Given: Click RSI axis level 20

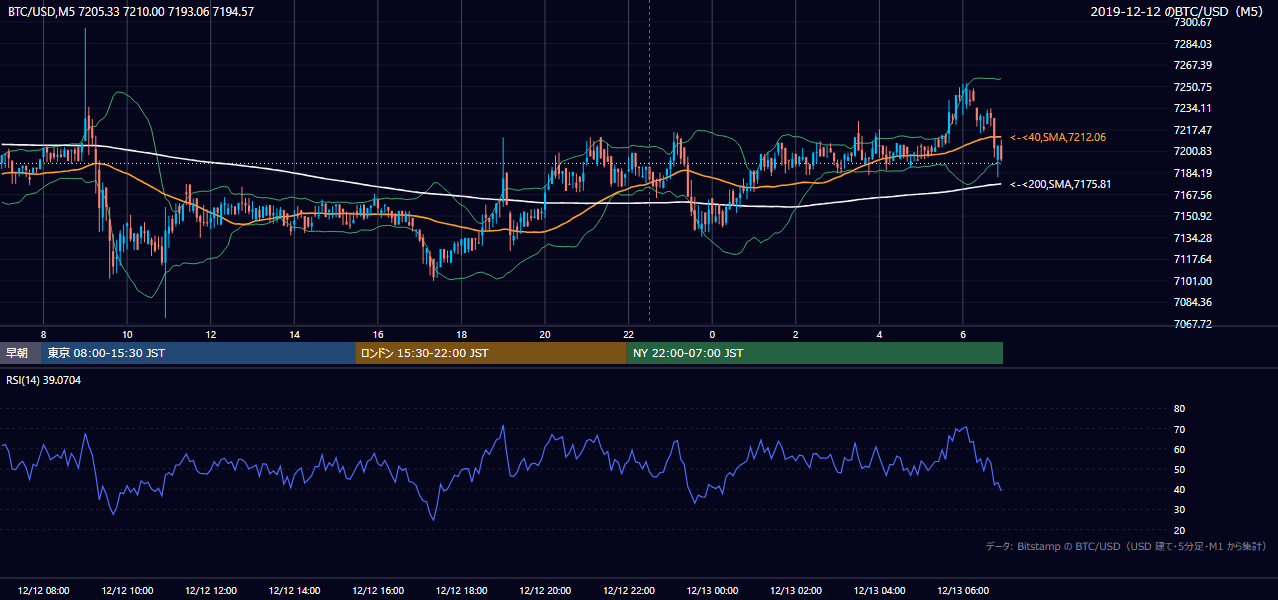Looking at the screenshot, I should [1179, 531].
